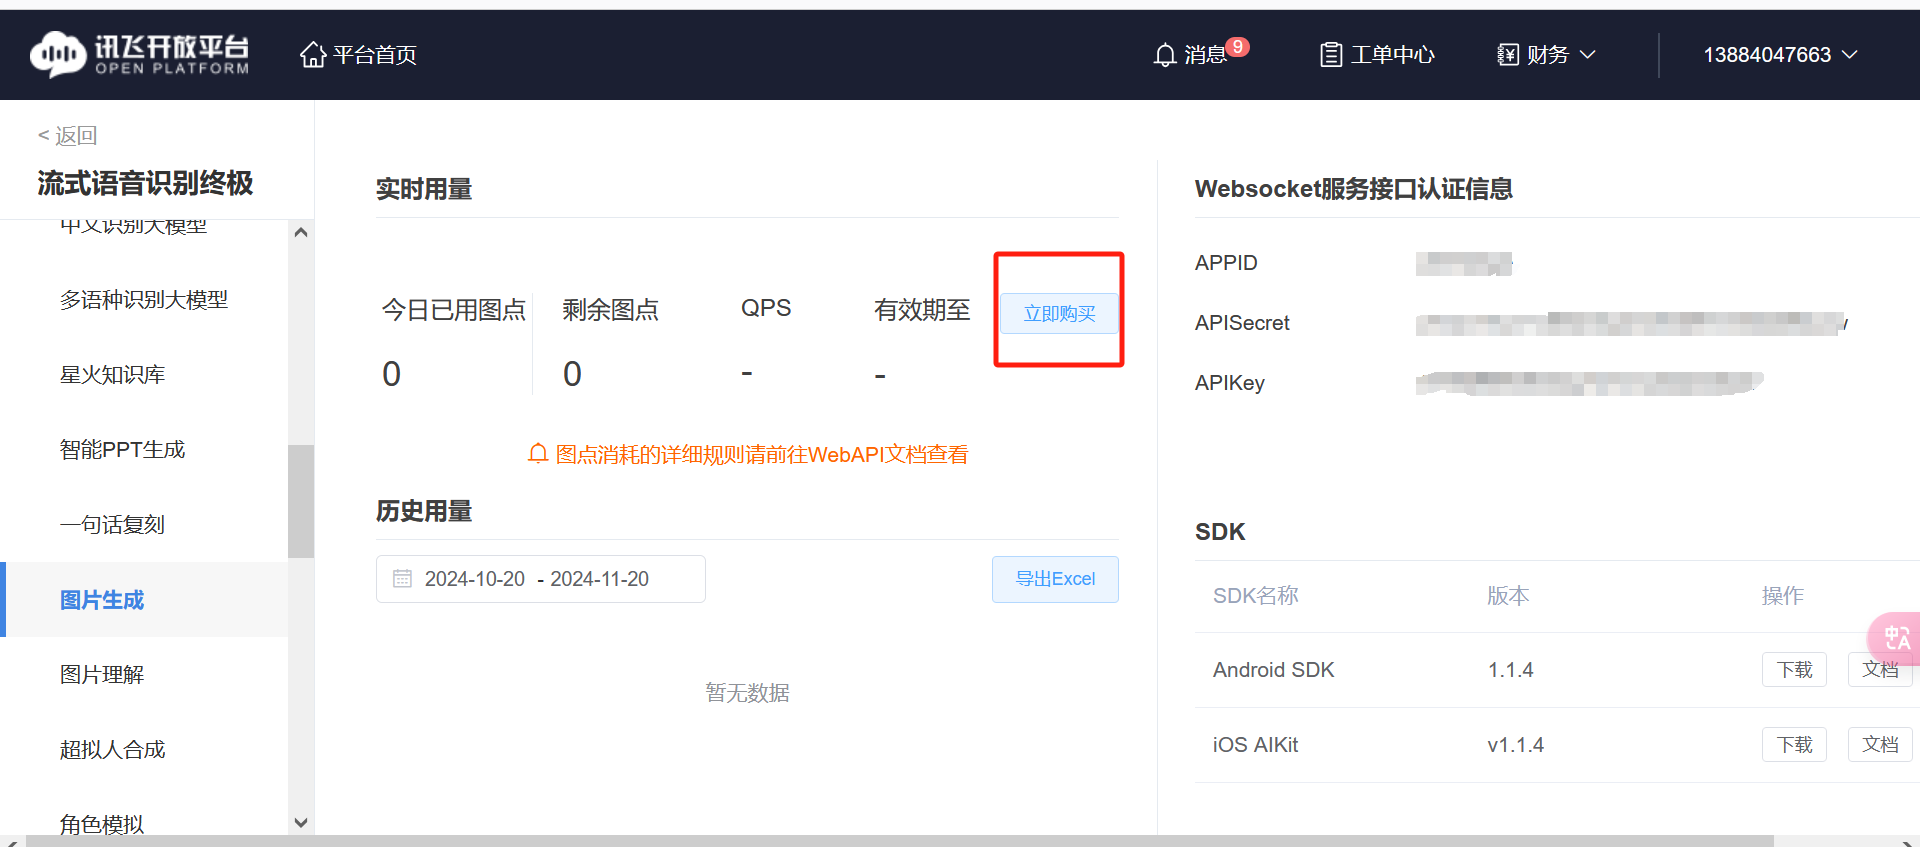Click the 今日已用图点 label
The width and height of the screenshot is (1920, 847).
pos(454,310)
